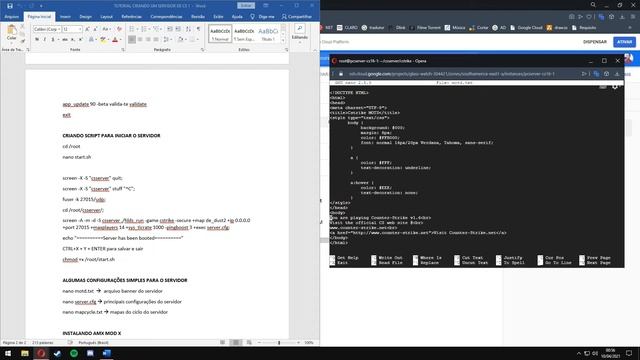Select the Título 1 style
This screenshot has width=640, height=360.
[x=268, y=33]
